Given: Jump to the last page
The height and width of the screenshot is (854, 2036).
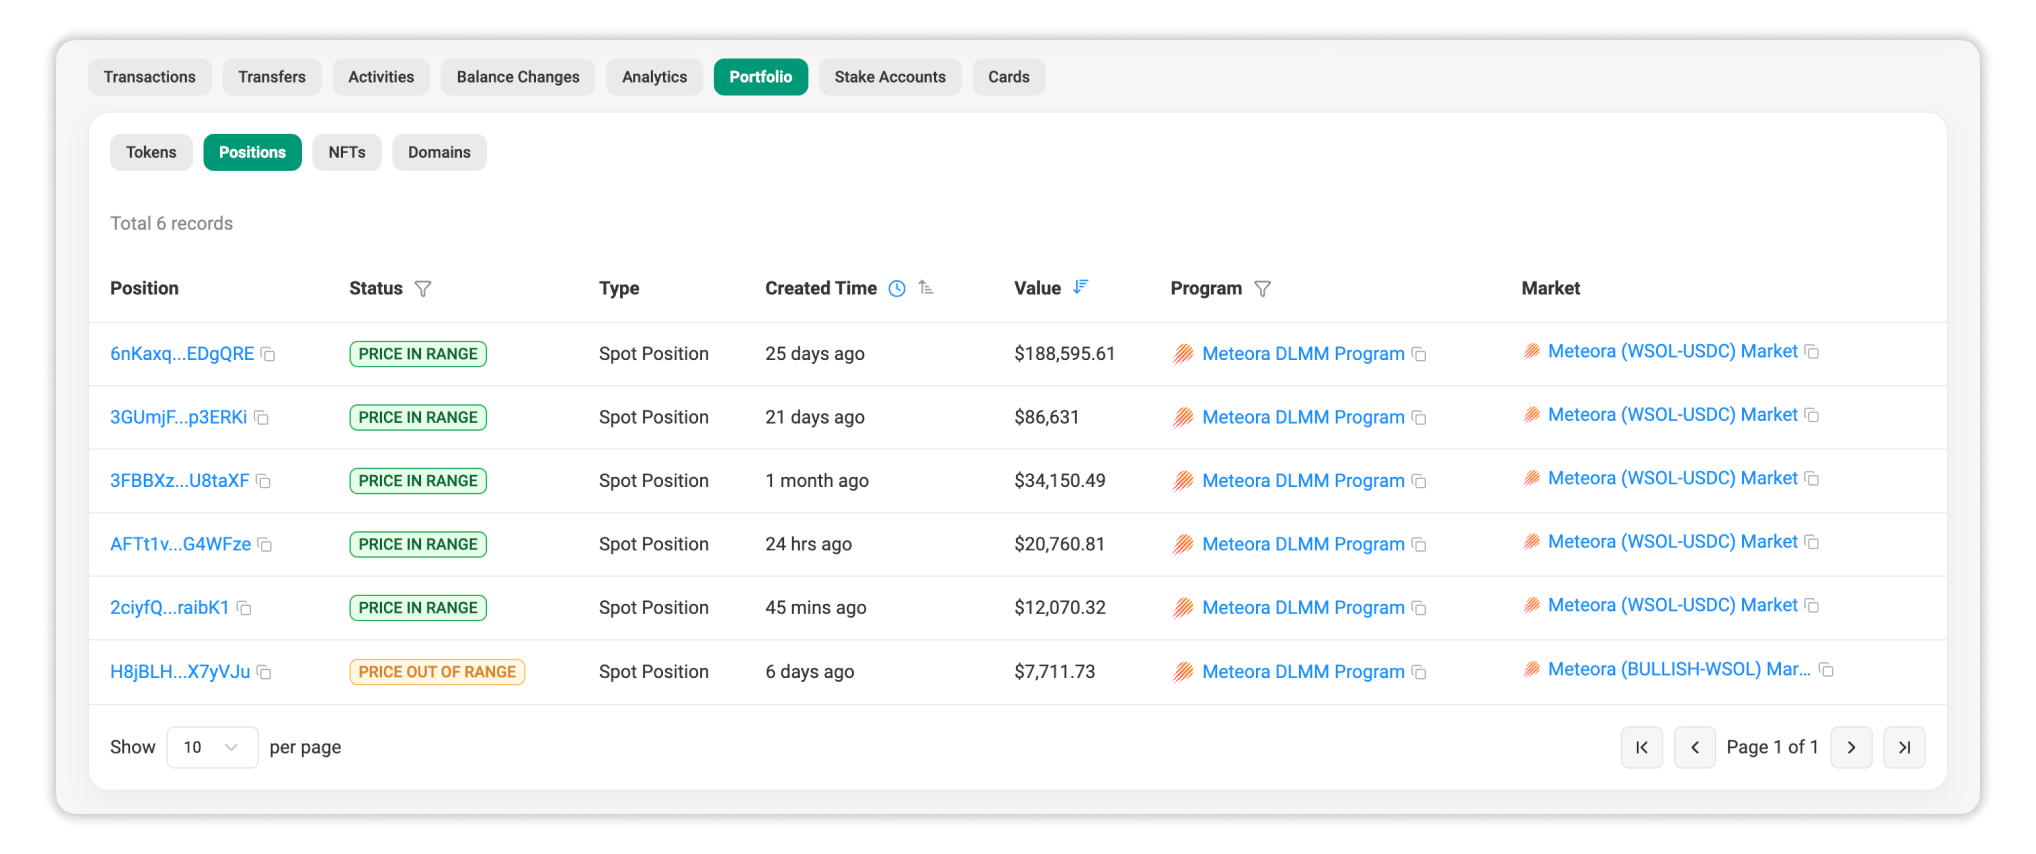Looking at the screenshot, I should pos(1904,747).
